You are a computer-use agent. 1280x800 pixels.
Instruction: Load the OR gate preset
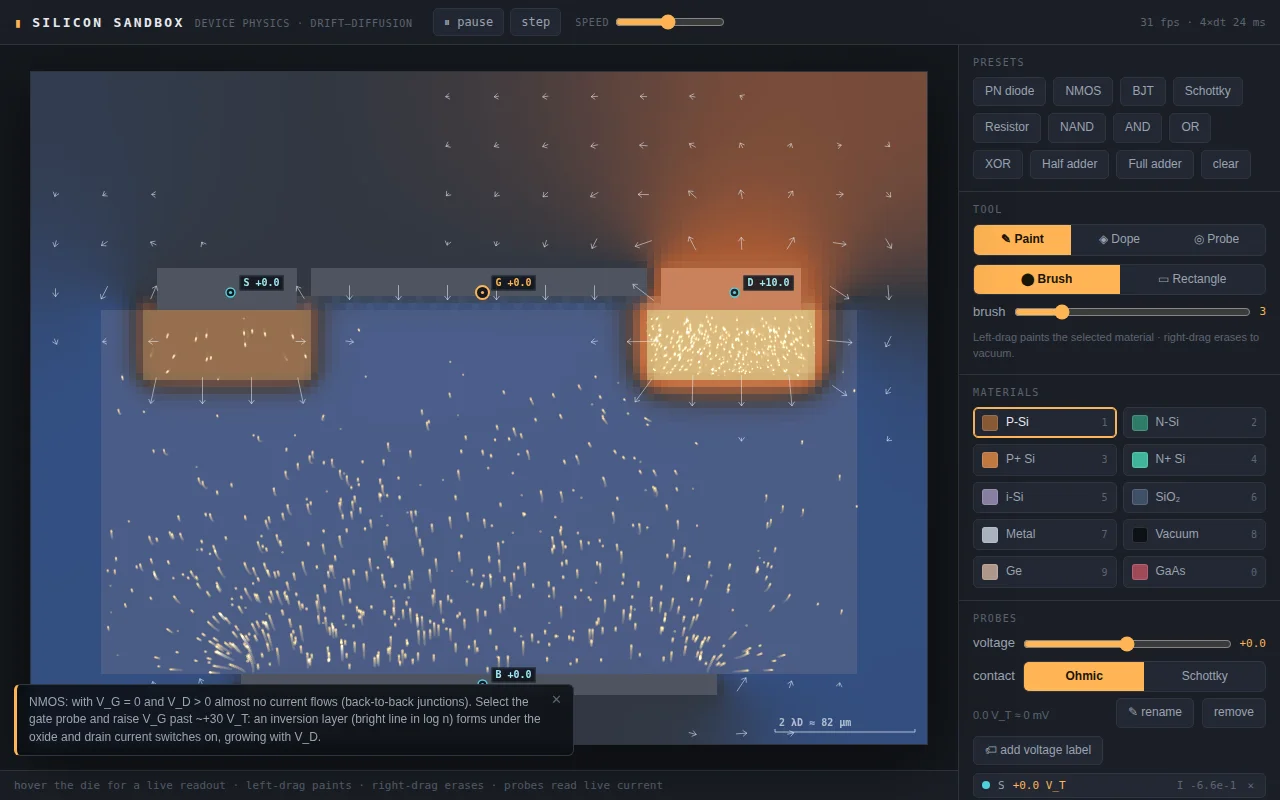[1190, 127]
